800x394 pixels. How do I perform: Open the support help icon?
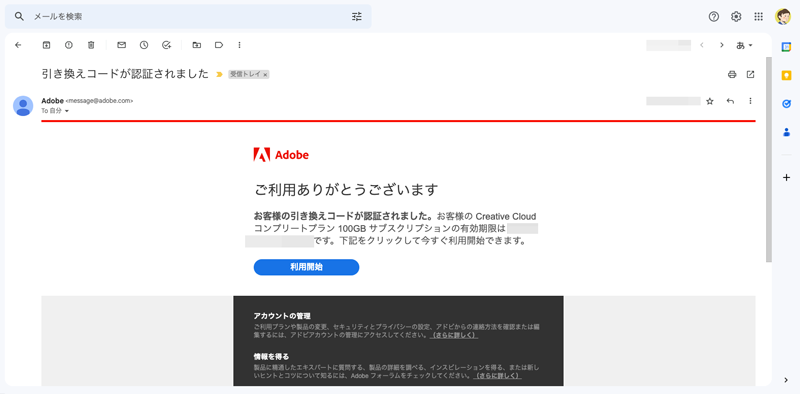pos(714,16)
